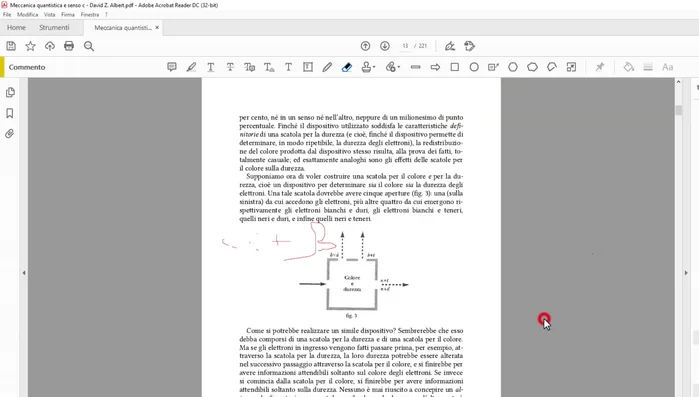Open the File menu
Screen dimensions: 699x397
(x=7, y=14)
